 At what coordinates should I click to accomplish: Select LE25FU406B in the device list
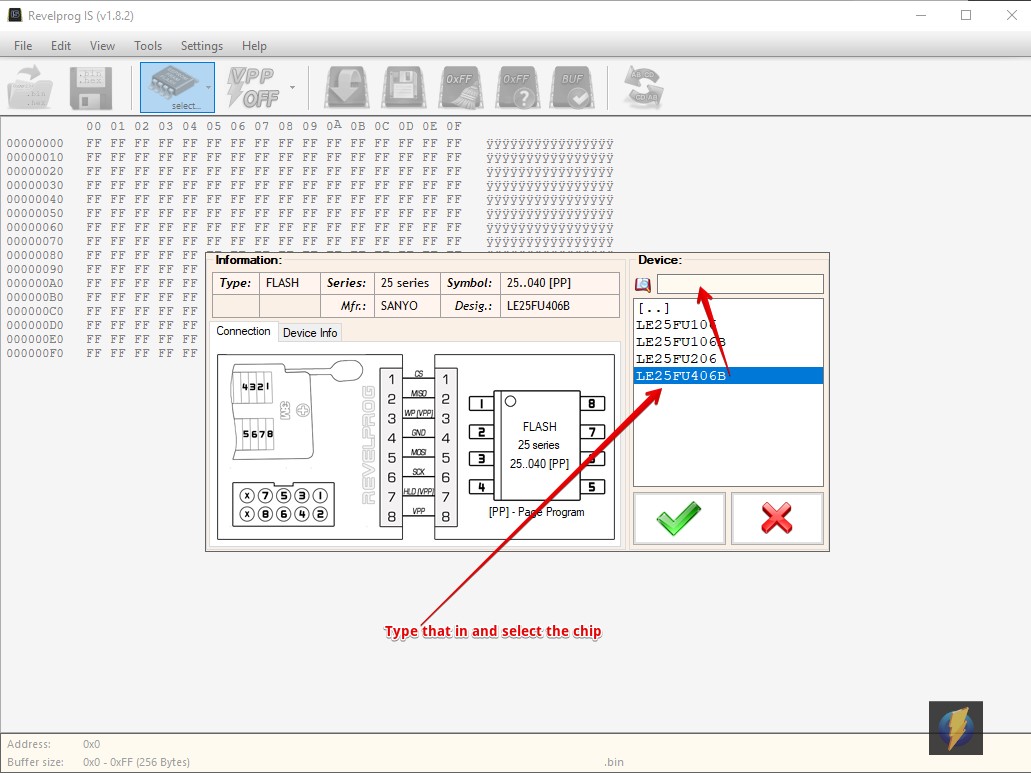coord(728,376)
